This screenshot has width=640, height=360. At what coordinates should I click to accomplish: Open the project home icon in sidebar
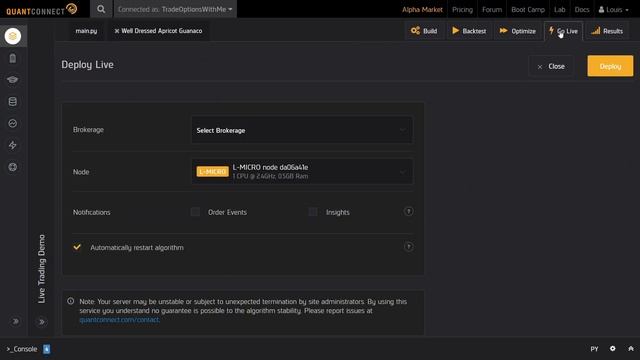click(x=13, y=36)
